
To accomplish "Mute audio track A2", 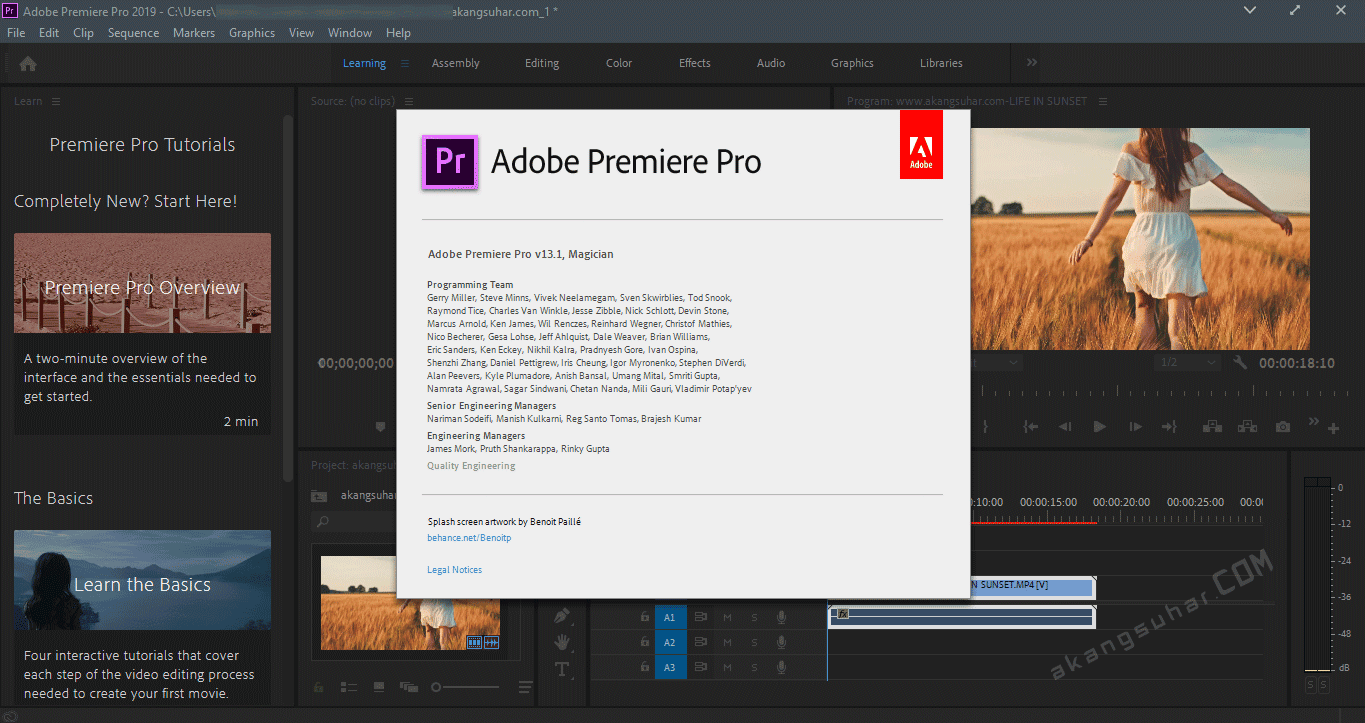I will pyautogui.click(x=728, y=642).
